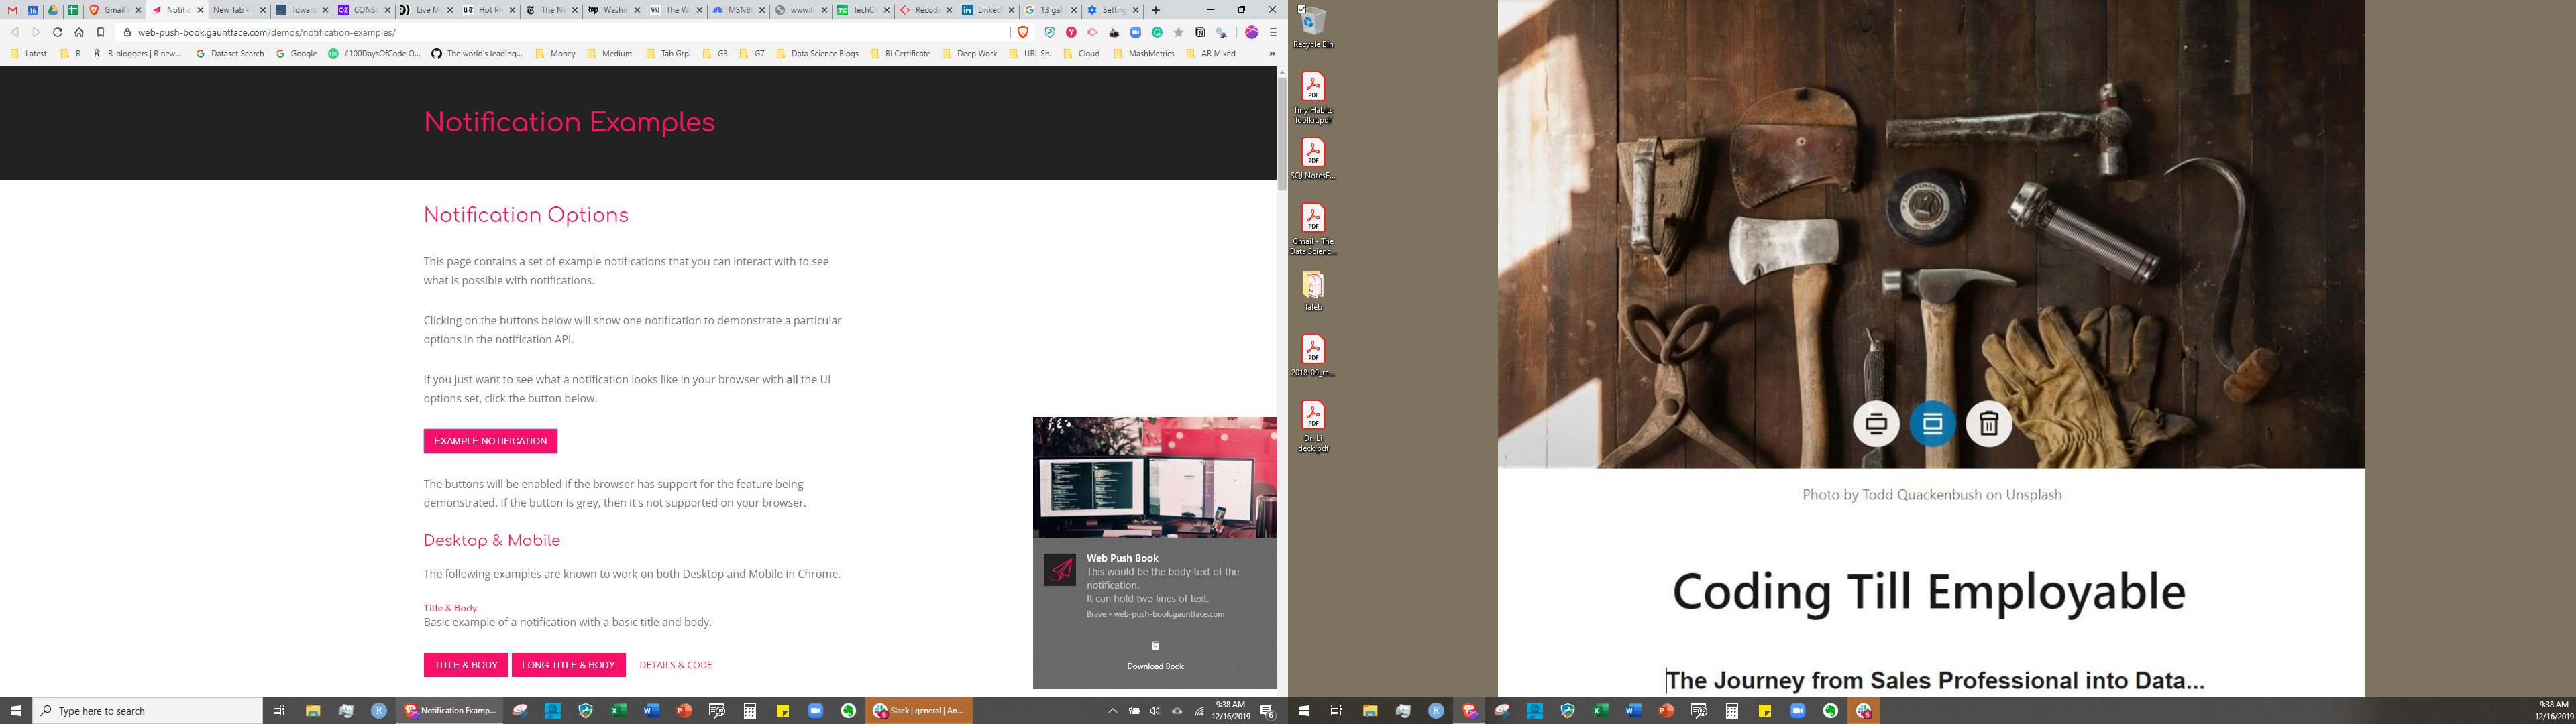2576x724 pixels.
Task: Go to browser home page icon
Action: click(79, 32)
